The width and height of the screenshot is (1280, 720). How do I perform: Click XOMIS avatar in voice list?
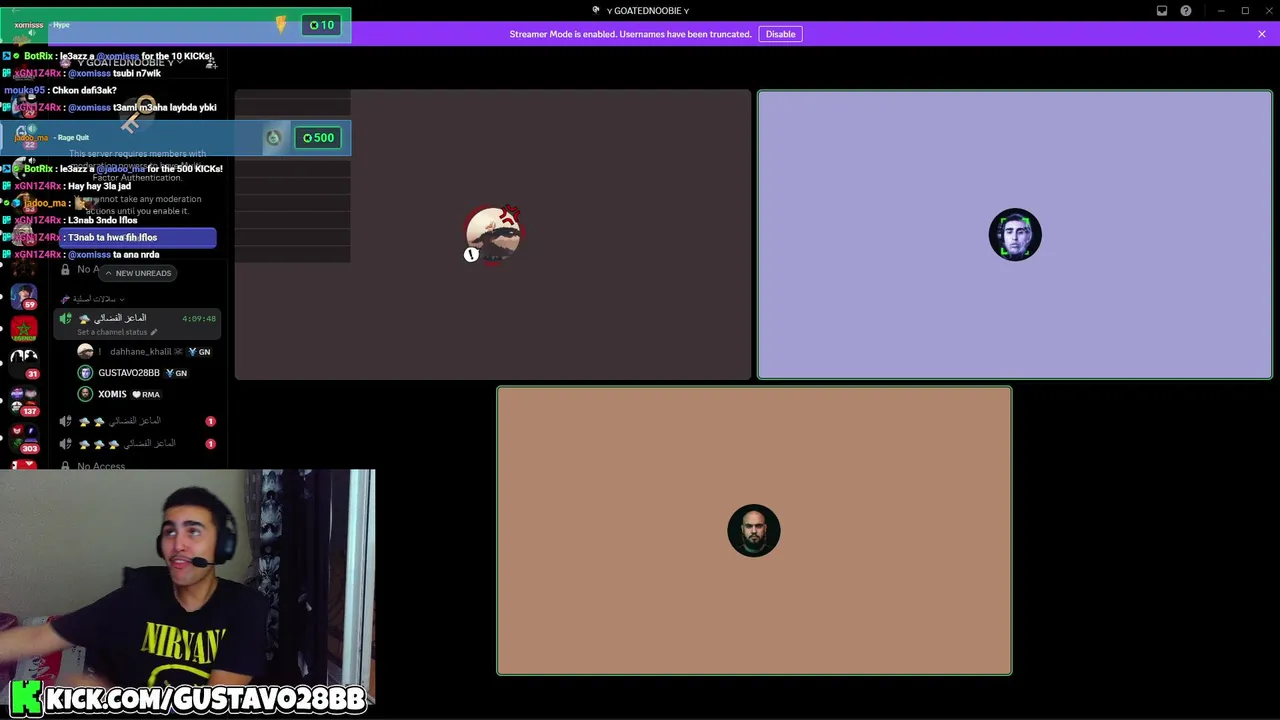(x=85, y=394)
